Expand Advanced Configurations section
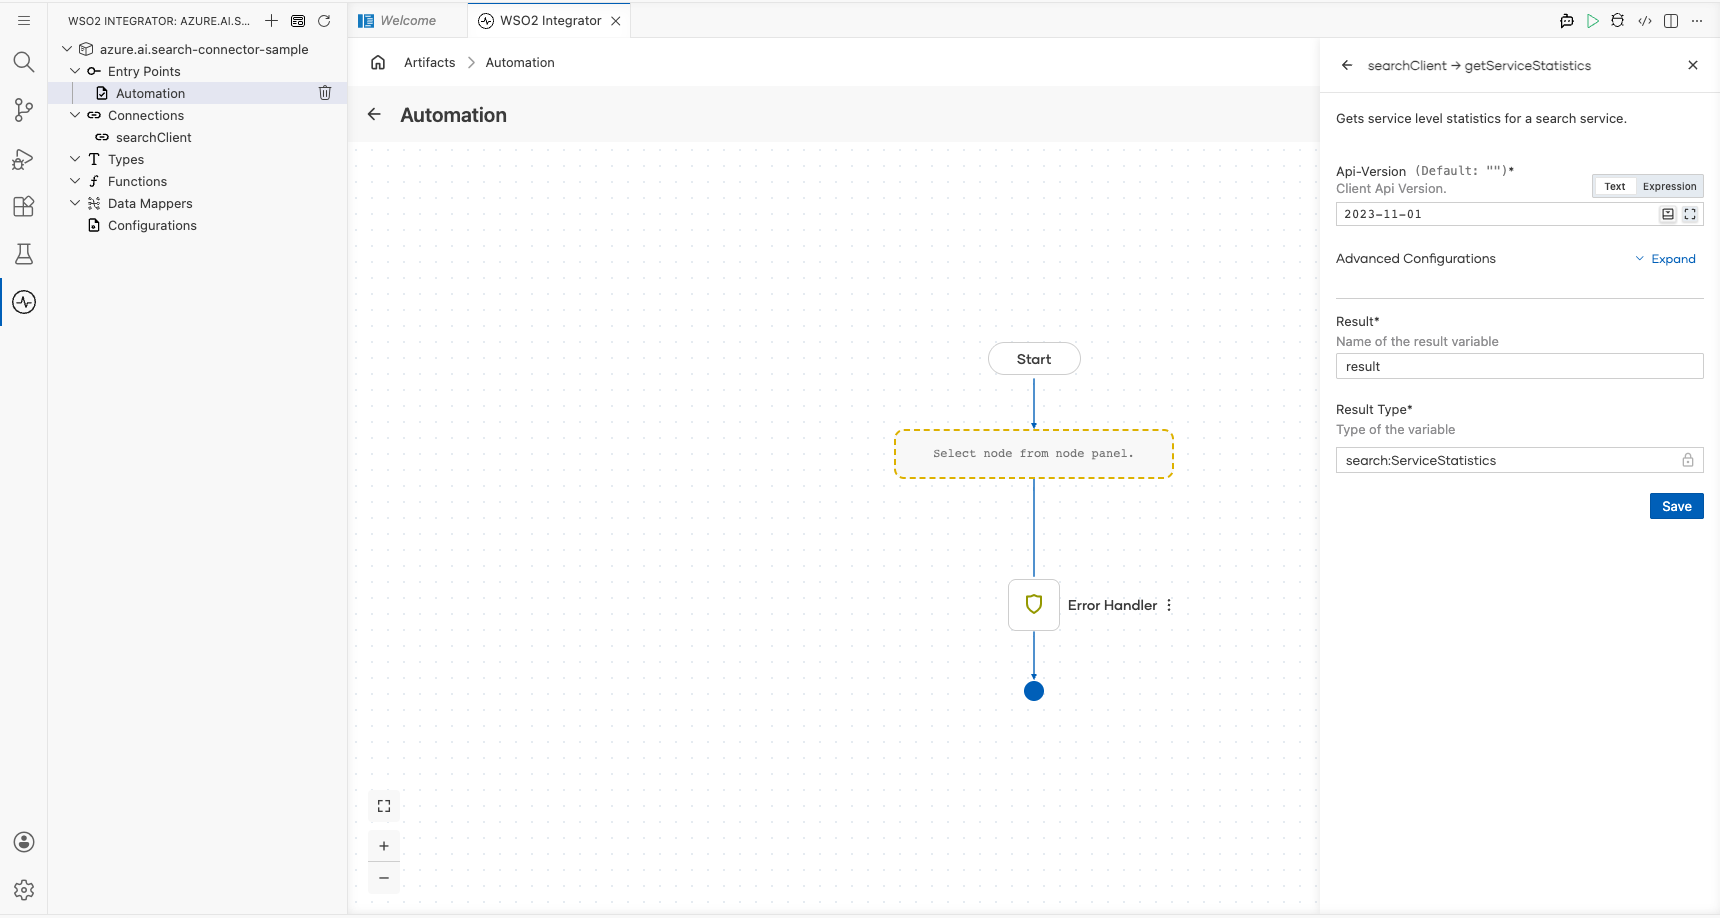This screenshot has height=918, width=1720. [x=1666, y=259]
